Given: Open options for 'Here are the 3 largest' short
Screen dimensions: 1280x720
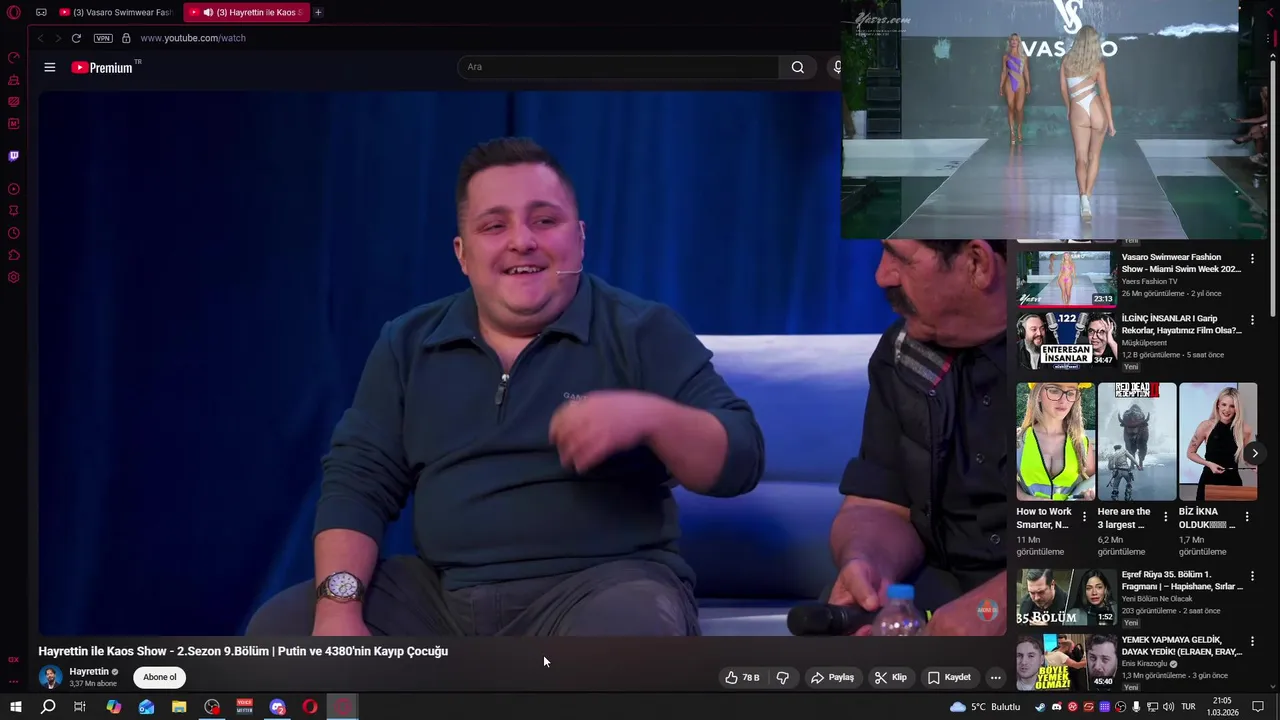Looking at the screenshot, I should click(1165, 517).
